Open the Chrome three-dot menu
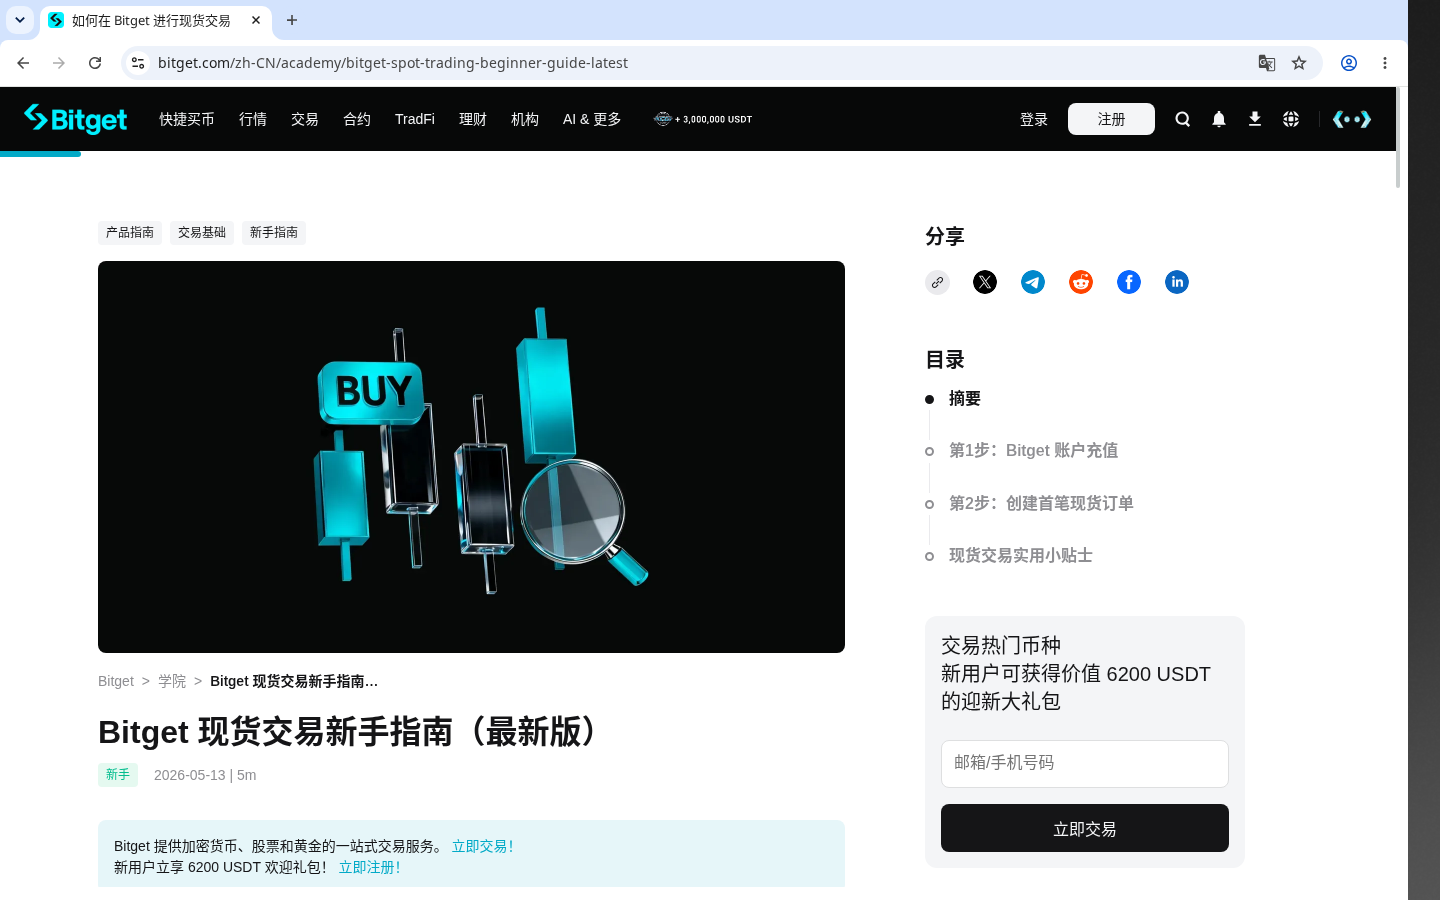 [1385, 63]
